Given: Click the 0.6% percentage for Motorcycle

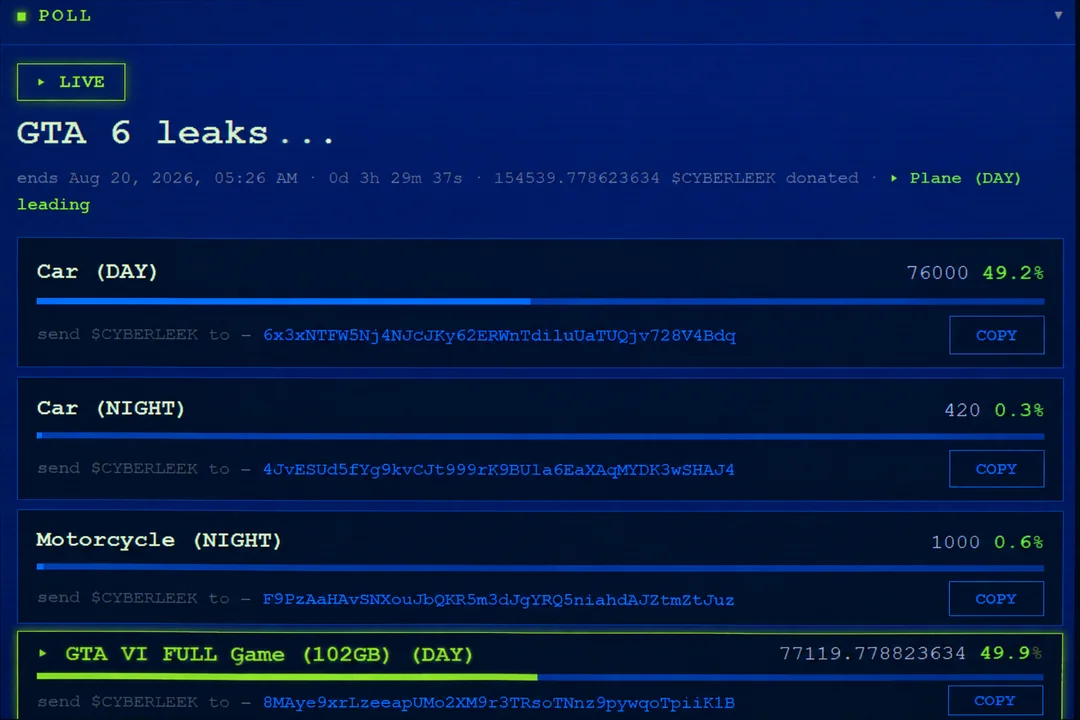Looking at the screenshot, I should (x=1019, y=542).
